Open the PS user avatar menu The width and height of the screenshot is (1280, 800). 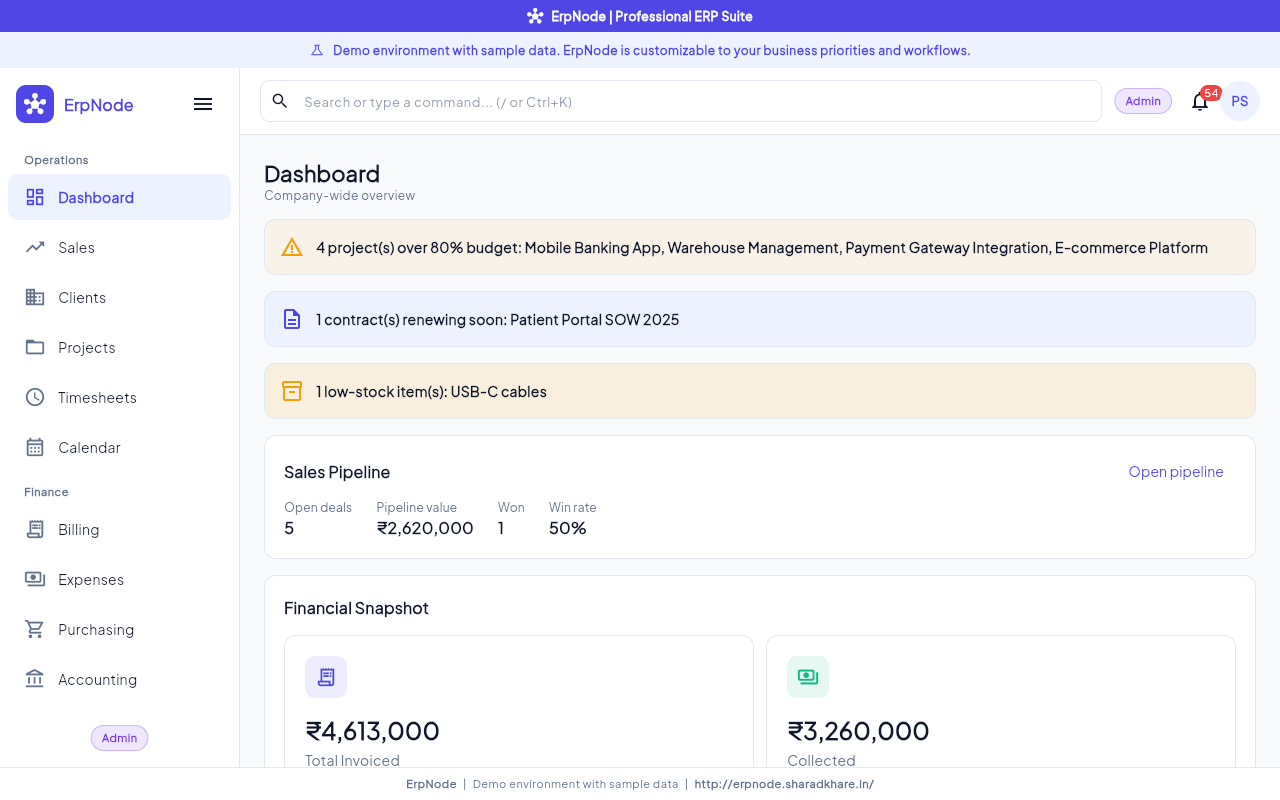1240,101
